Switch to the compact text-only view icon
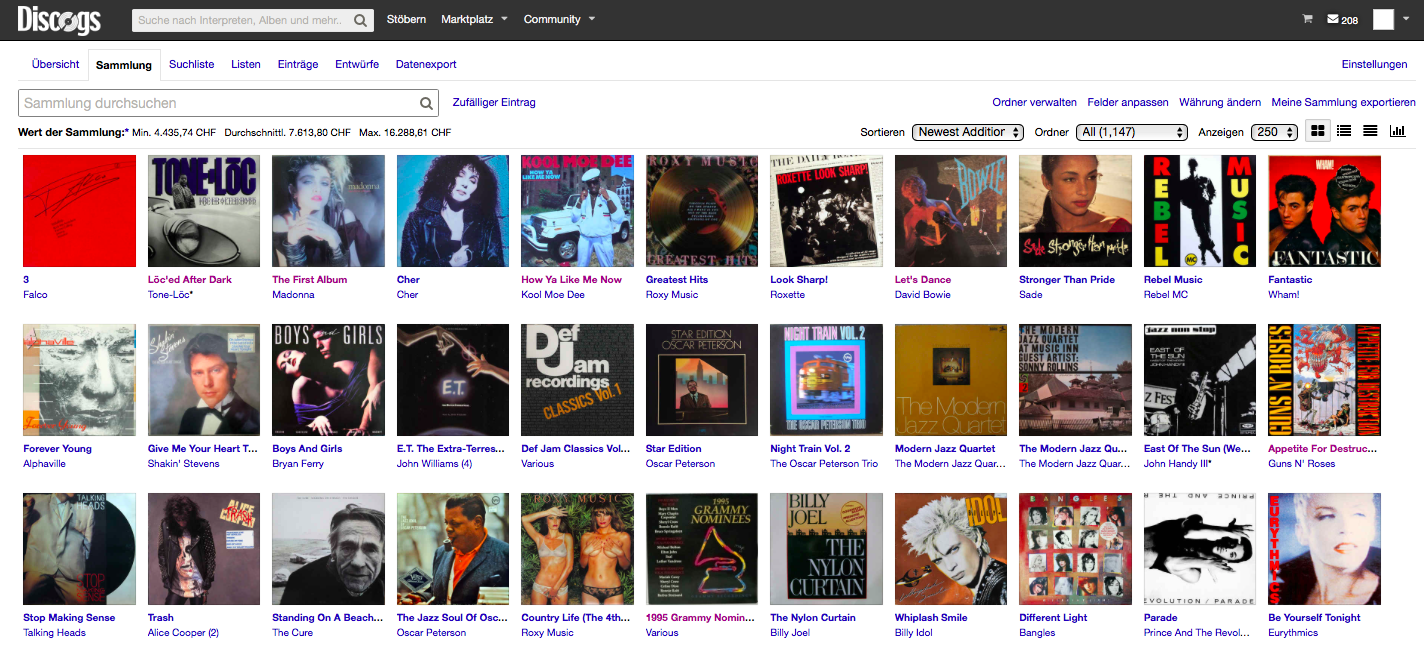The height and width of the screenshot is (650, 1424). click(x=1370, y=131)
